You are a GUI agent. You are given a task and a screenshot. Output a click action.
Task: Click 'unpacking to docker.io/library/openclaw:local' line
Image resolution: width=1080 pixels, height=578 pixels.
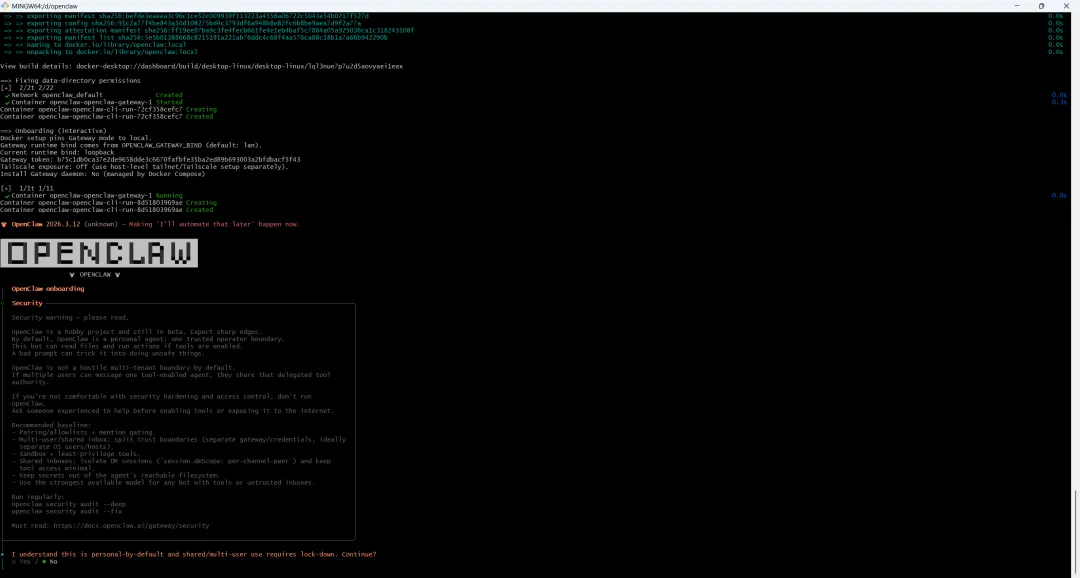(x=101, y=52)
